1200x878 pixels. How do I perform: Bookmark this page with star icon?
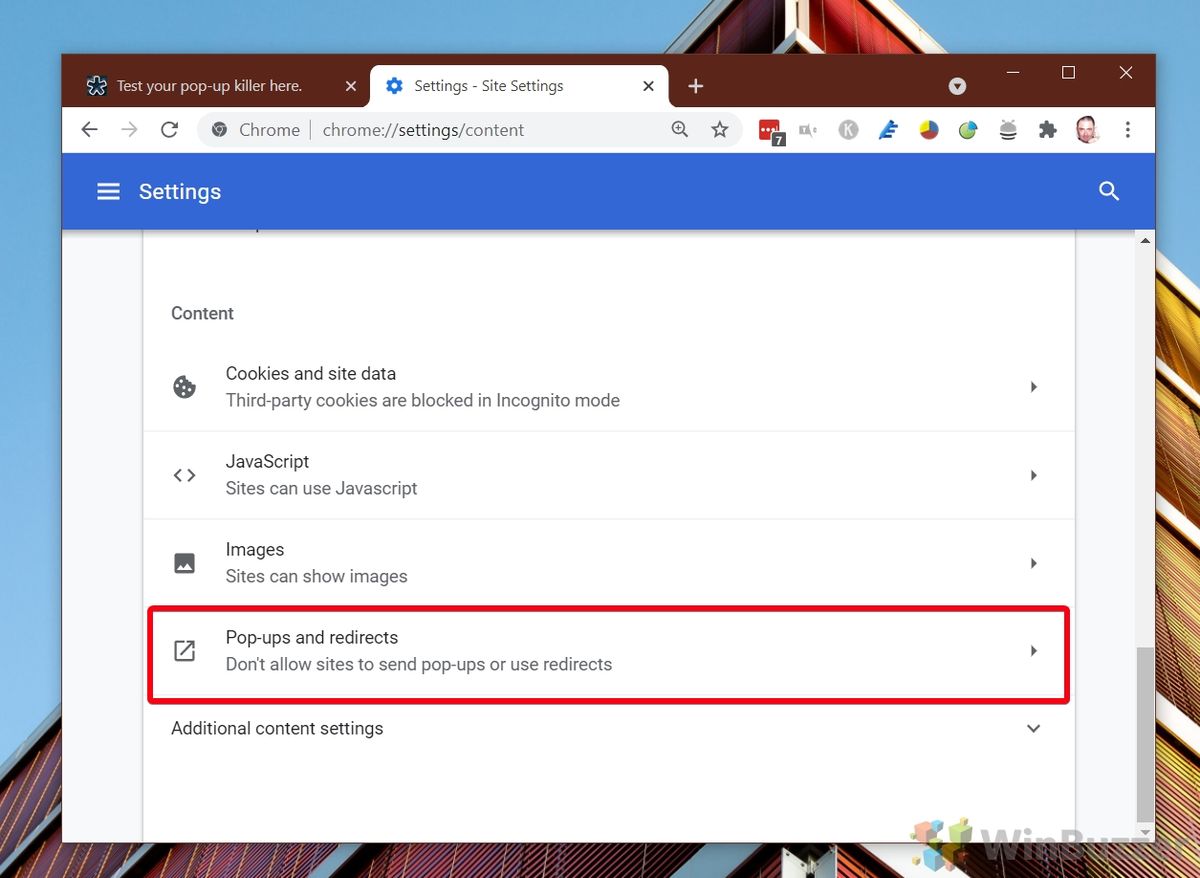(x=719, y=130)
